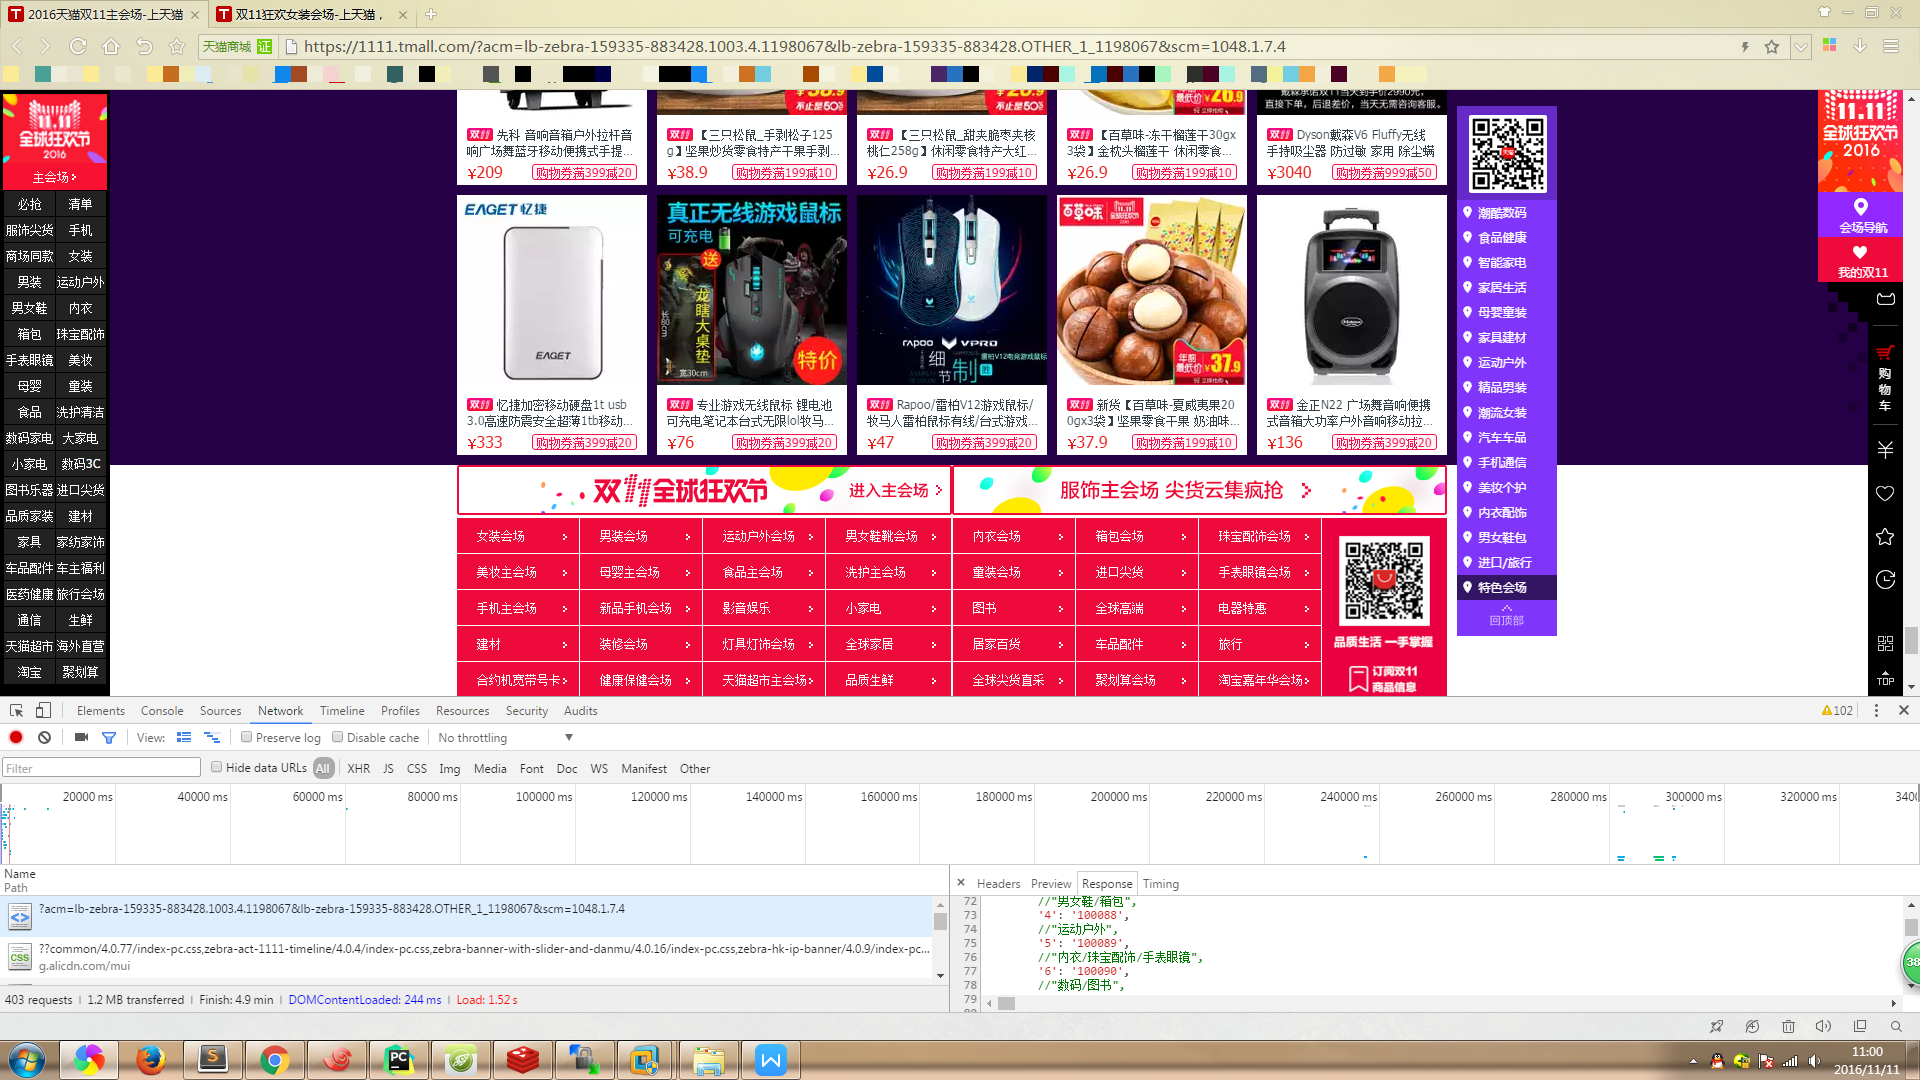Open Firefox from the Windows taskbar

(x=151, y=1060)
